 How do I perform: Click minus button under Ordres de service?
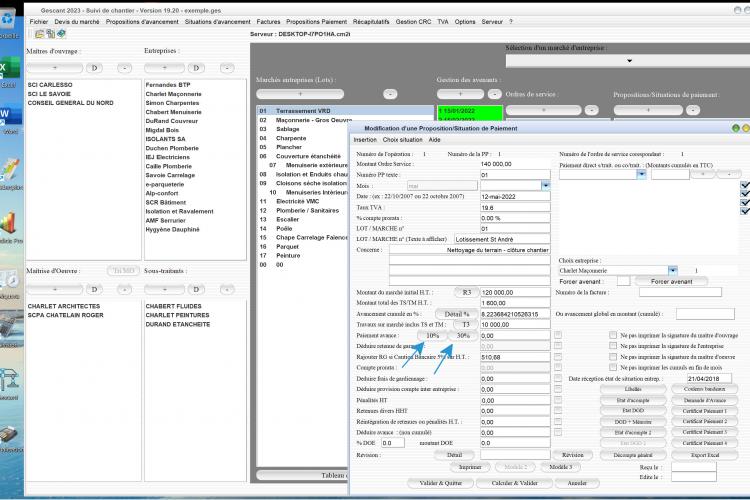592,110
